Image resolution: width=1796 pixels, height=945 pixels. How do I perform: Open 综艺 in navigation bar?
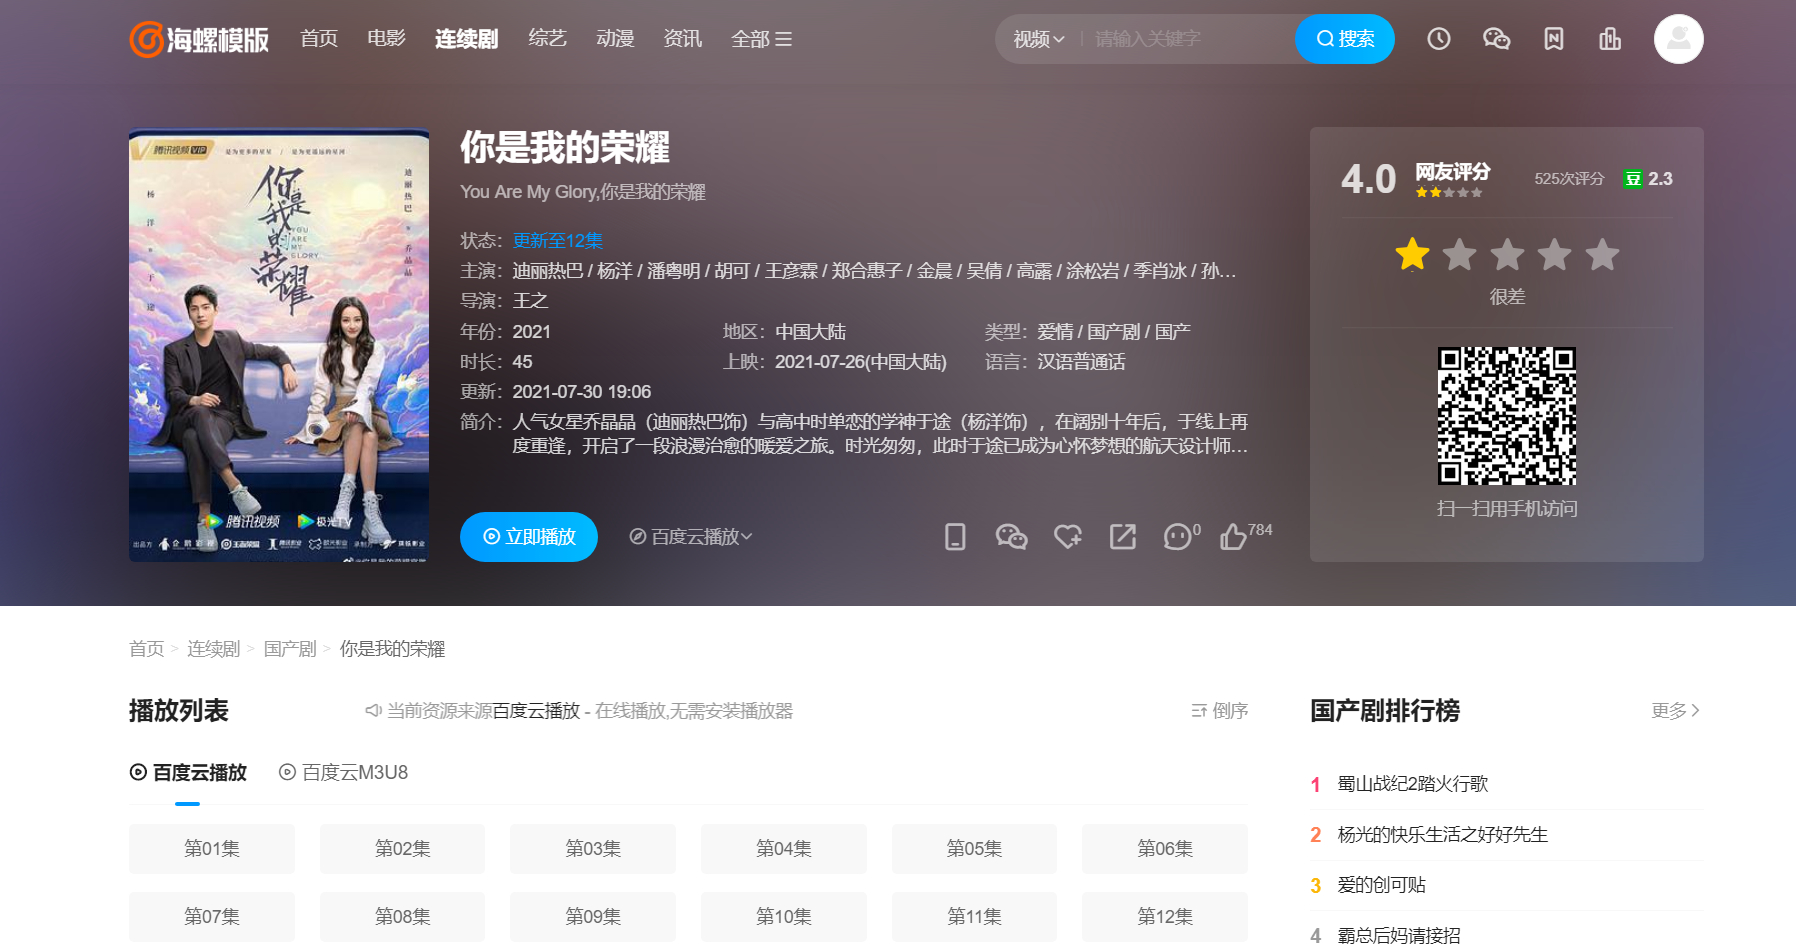[547, 39]
